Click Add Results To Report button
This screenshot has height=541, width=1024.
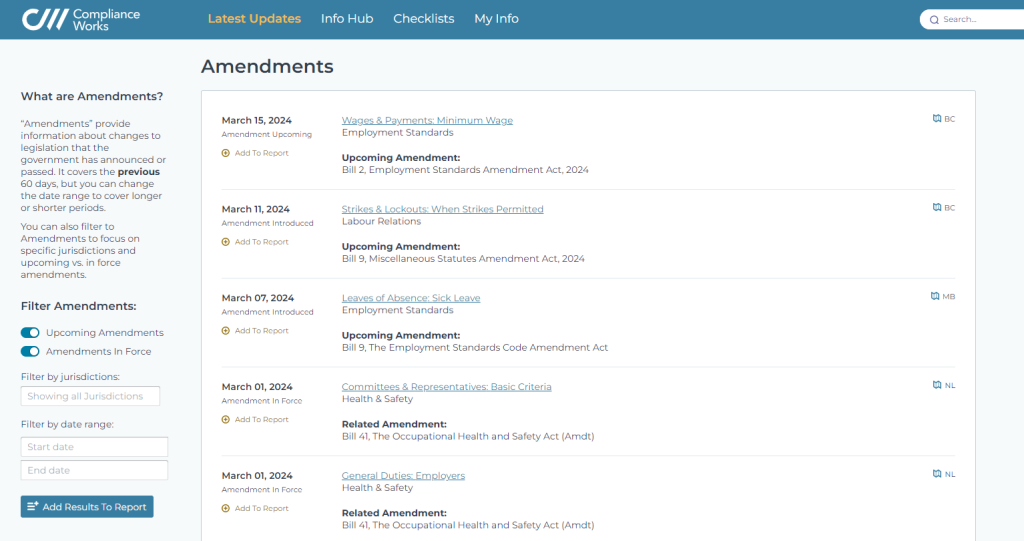pos(87,507)
